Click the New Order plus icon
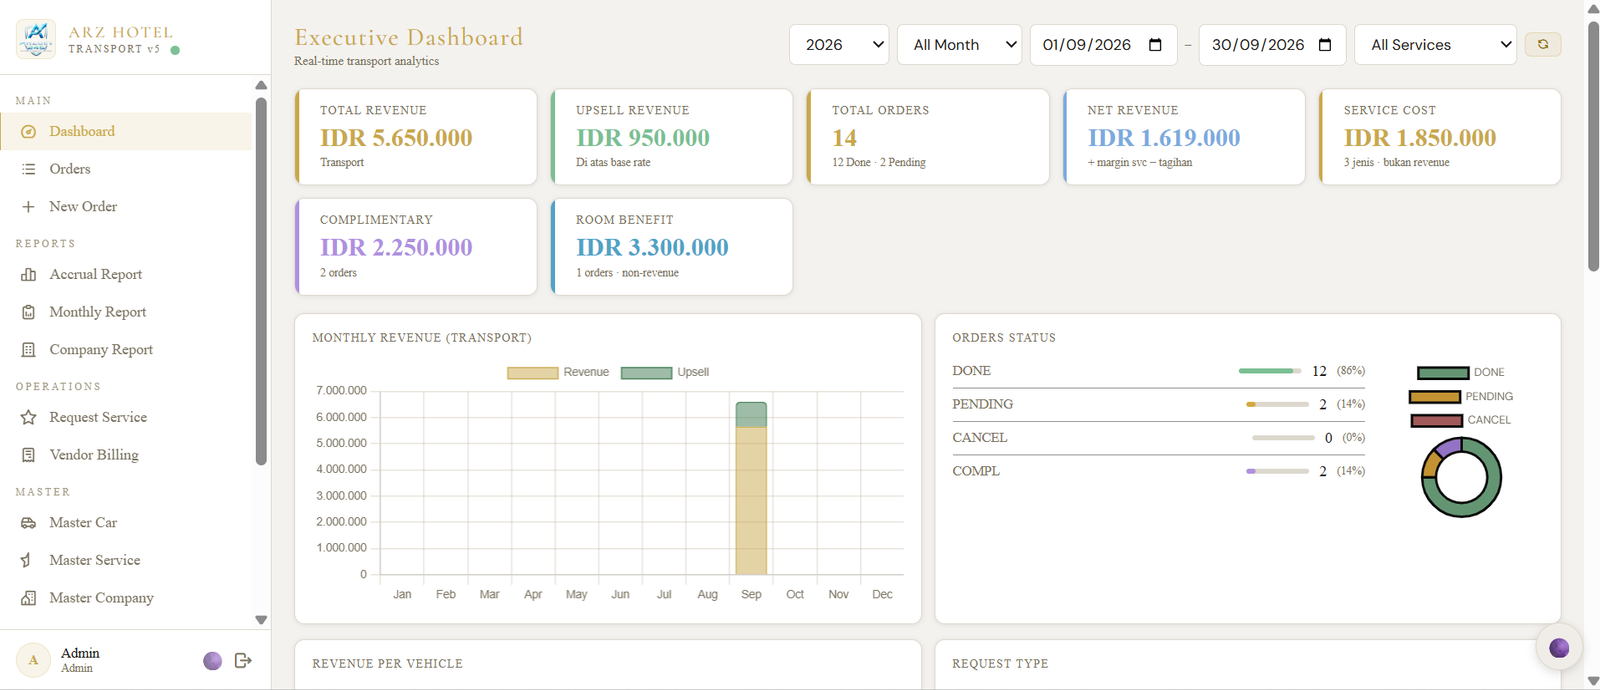This screenshot has height=690, width=1600. point(28,207)
